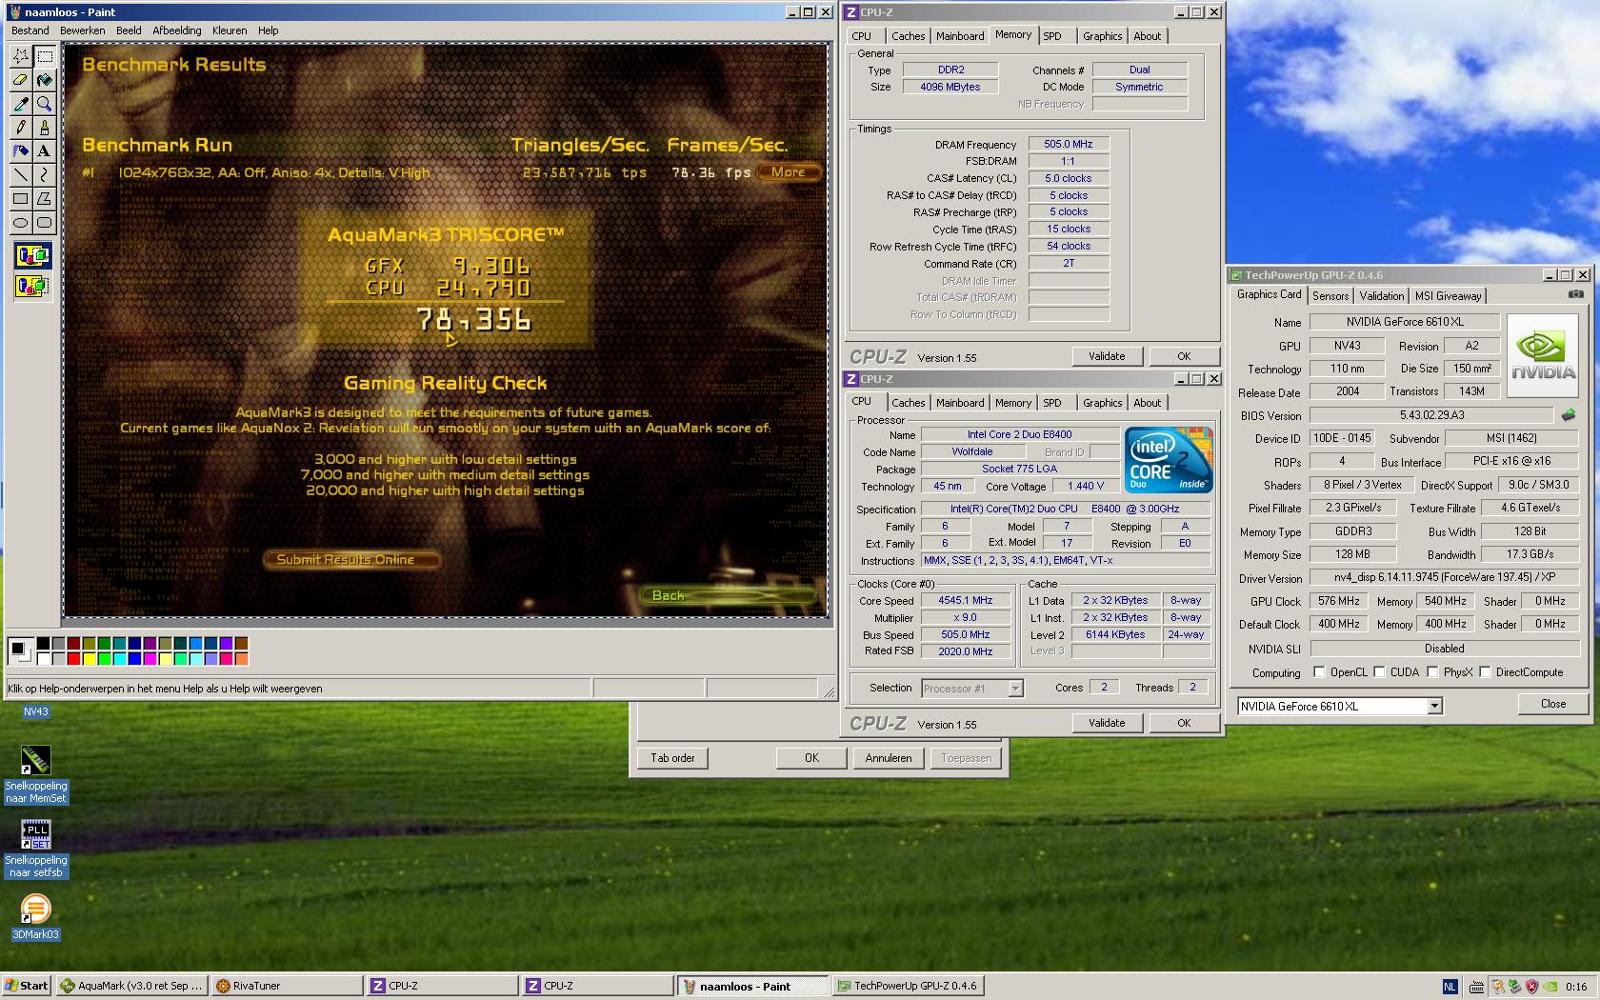Click the Back button in AquaMark image

coord(727,595)
